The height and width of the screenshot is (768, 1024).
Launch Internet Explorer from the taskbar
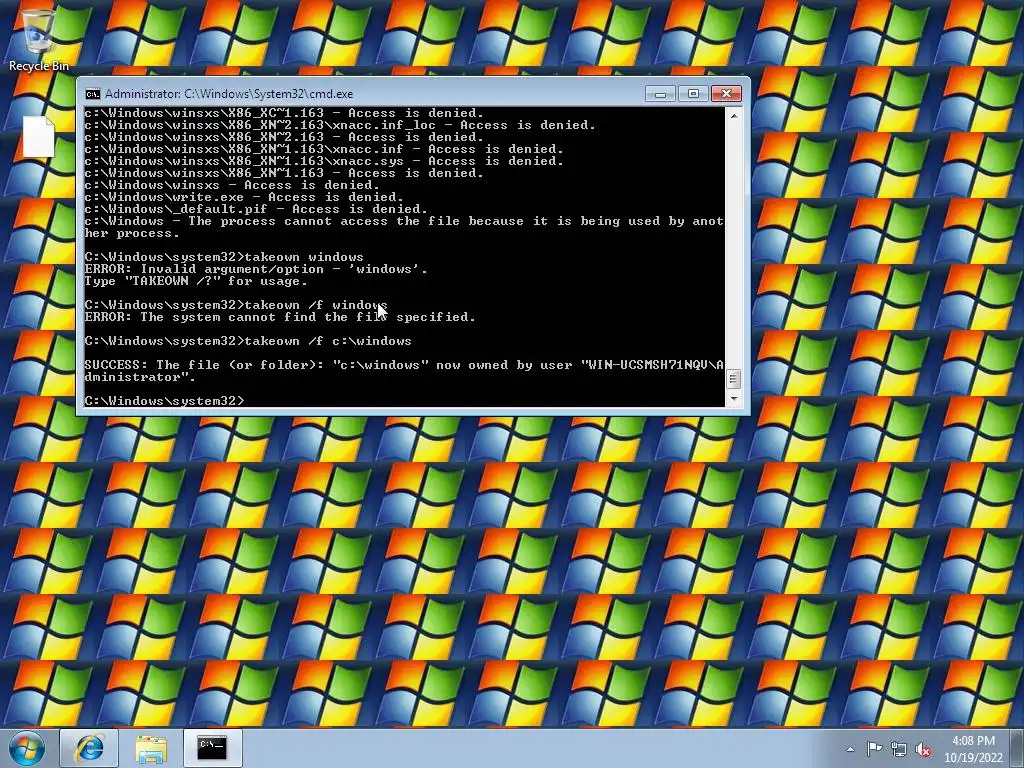pyautogui.click(x=89, y=748)
